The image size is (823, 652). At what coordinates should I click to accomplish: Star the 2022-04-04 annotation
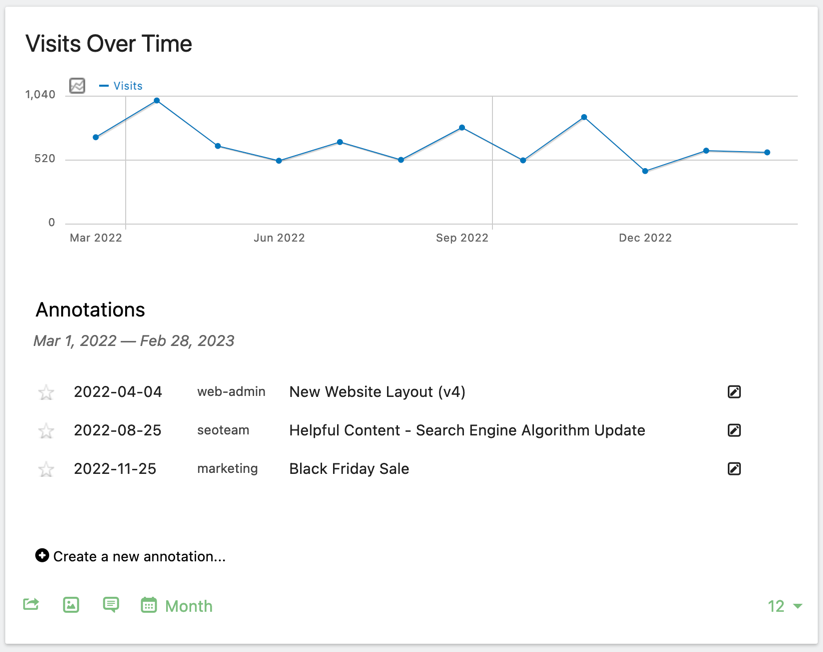[x=46, y=393]
